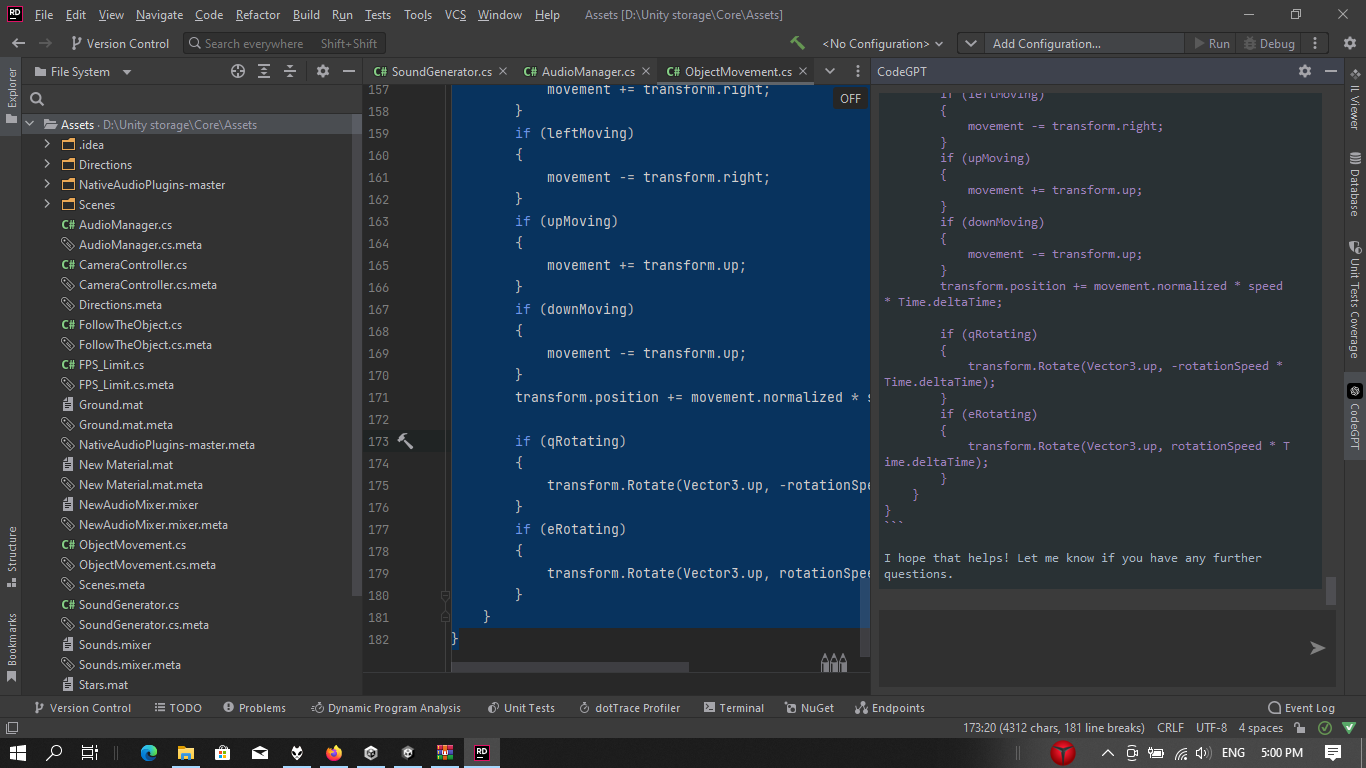1366x768 pixels.
Task: Open the more actions menu beside Debug
Action: click(1315, 43)
